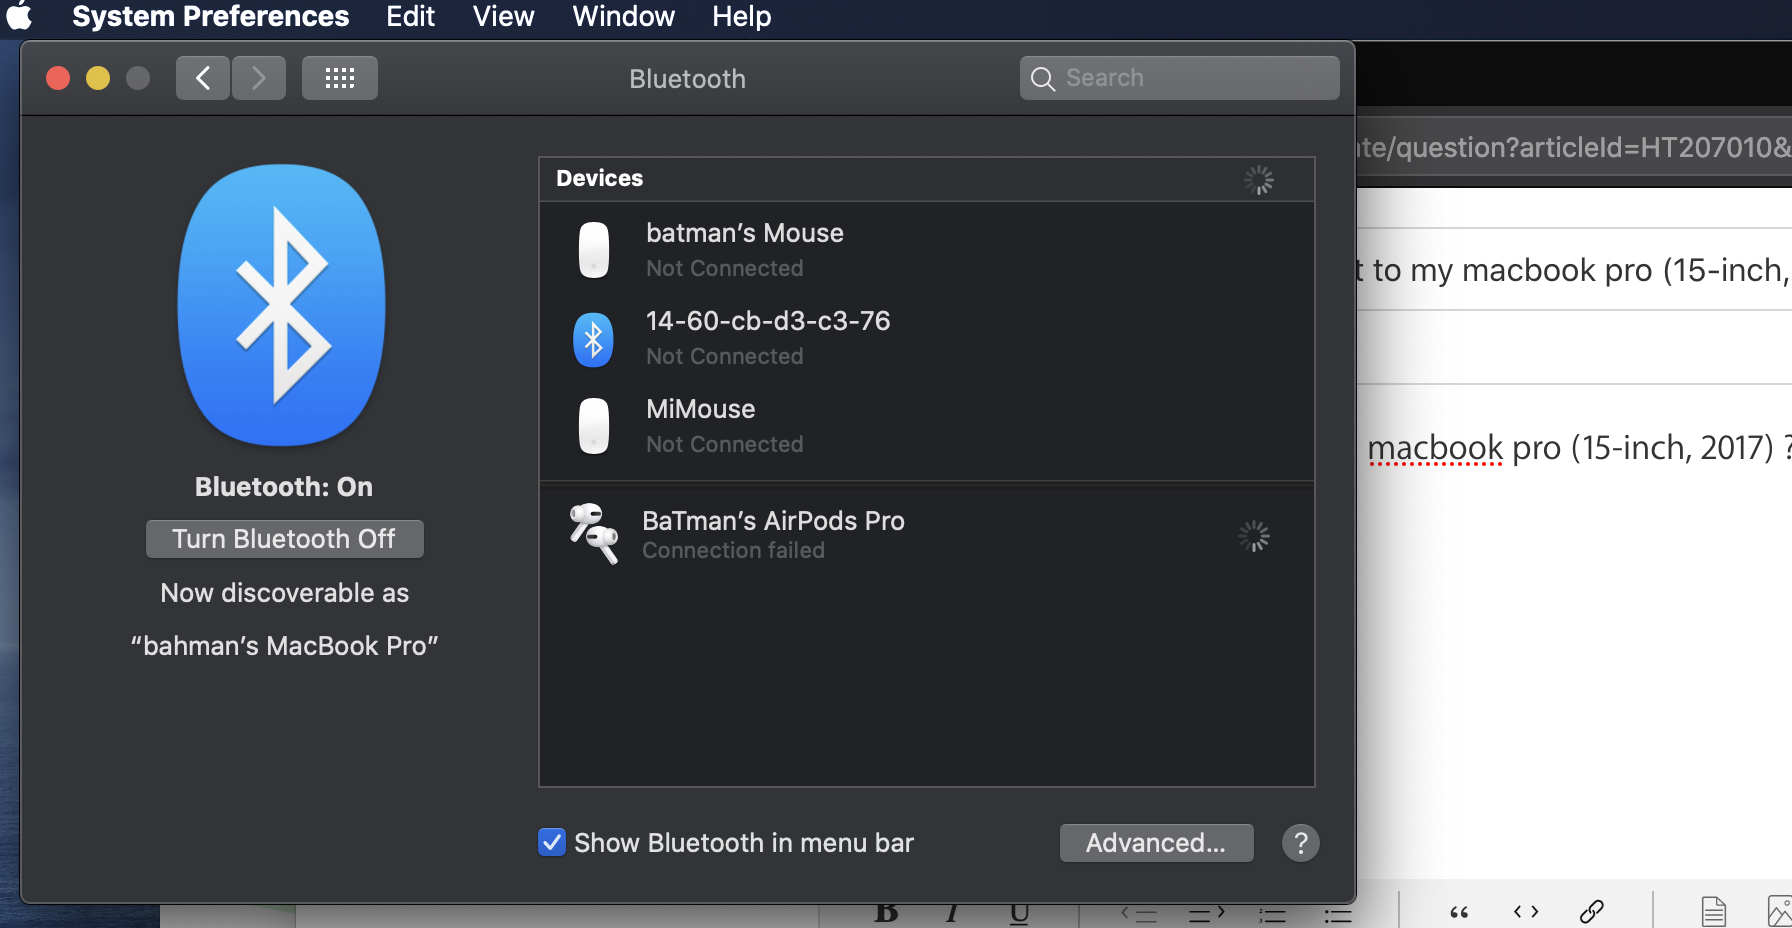Insert bulleted list in the browser editor
1792x928 pixels.
1338,915
